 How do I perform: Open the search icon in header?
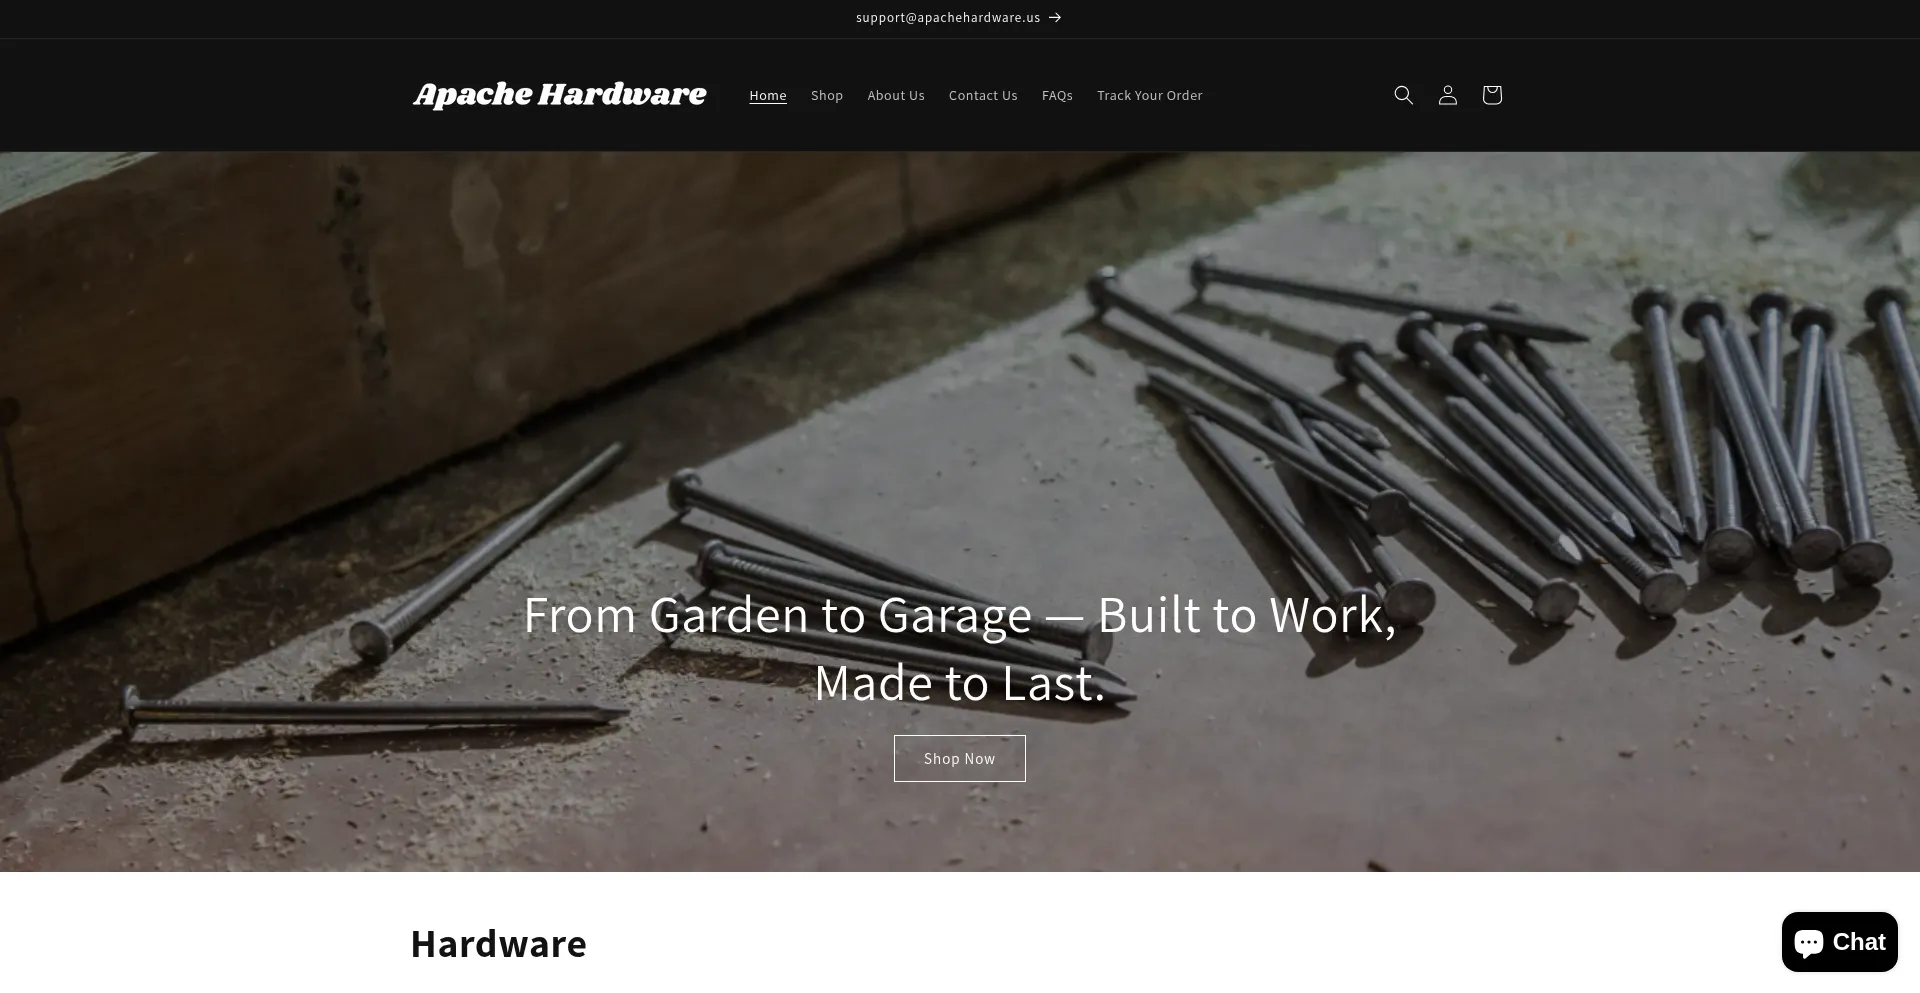point(1403,95)
